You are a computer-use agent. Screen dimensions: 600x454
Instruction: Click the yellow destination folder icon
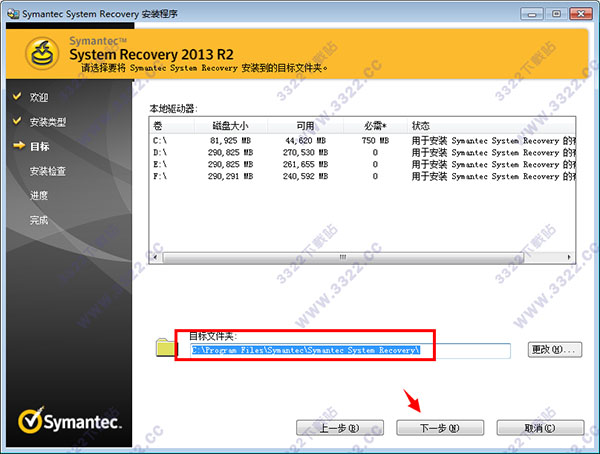coord(166,347)
